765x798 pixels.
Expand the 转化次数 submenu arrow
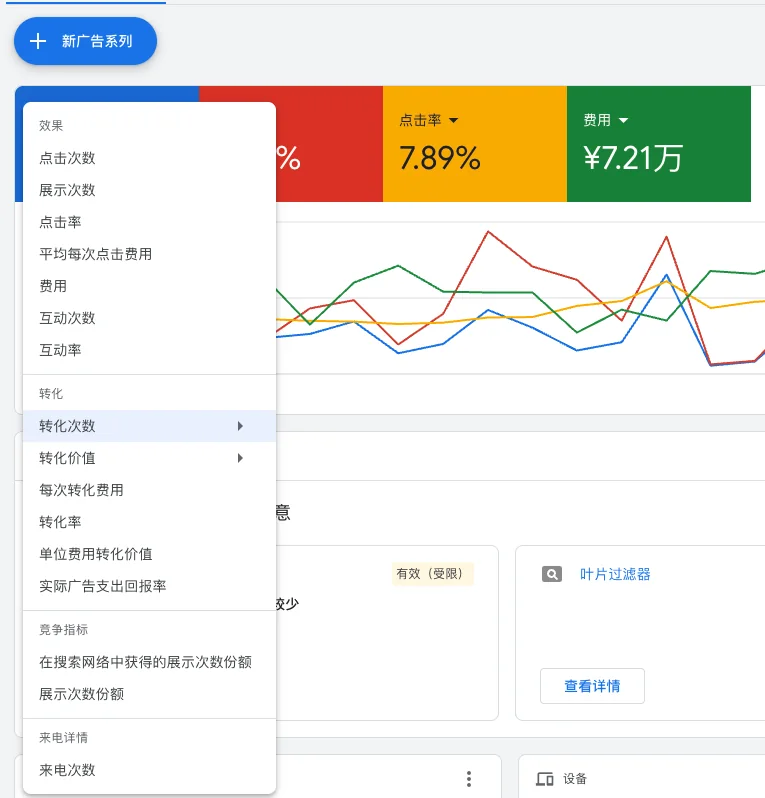tap(240, 426)
